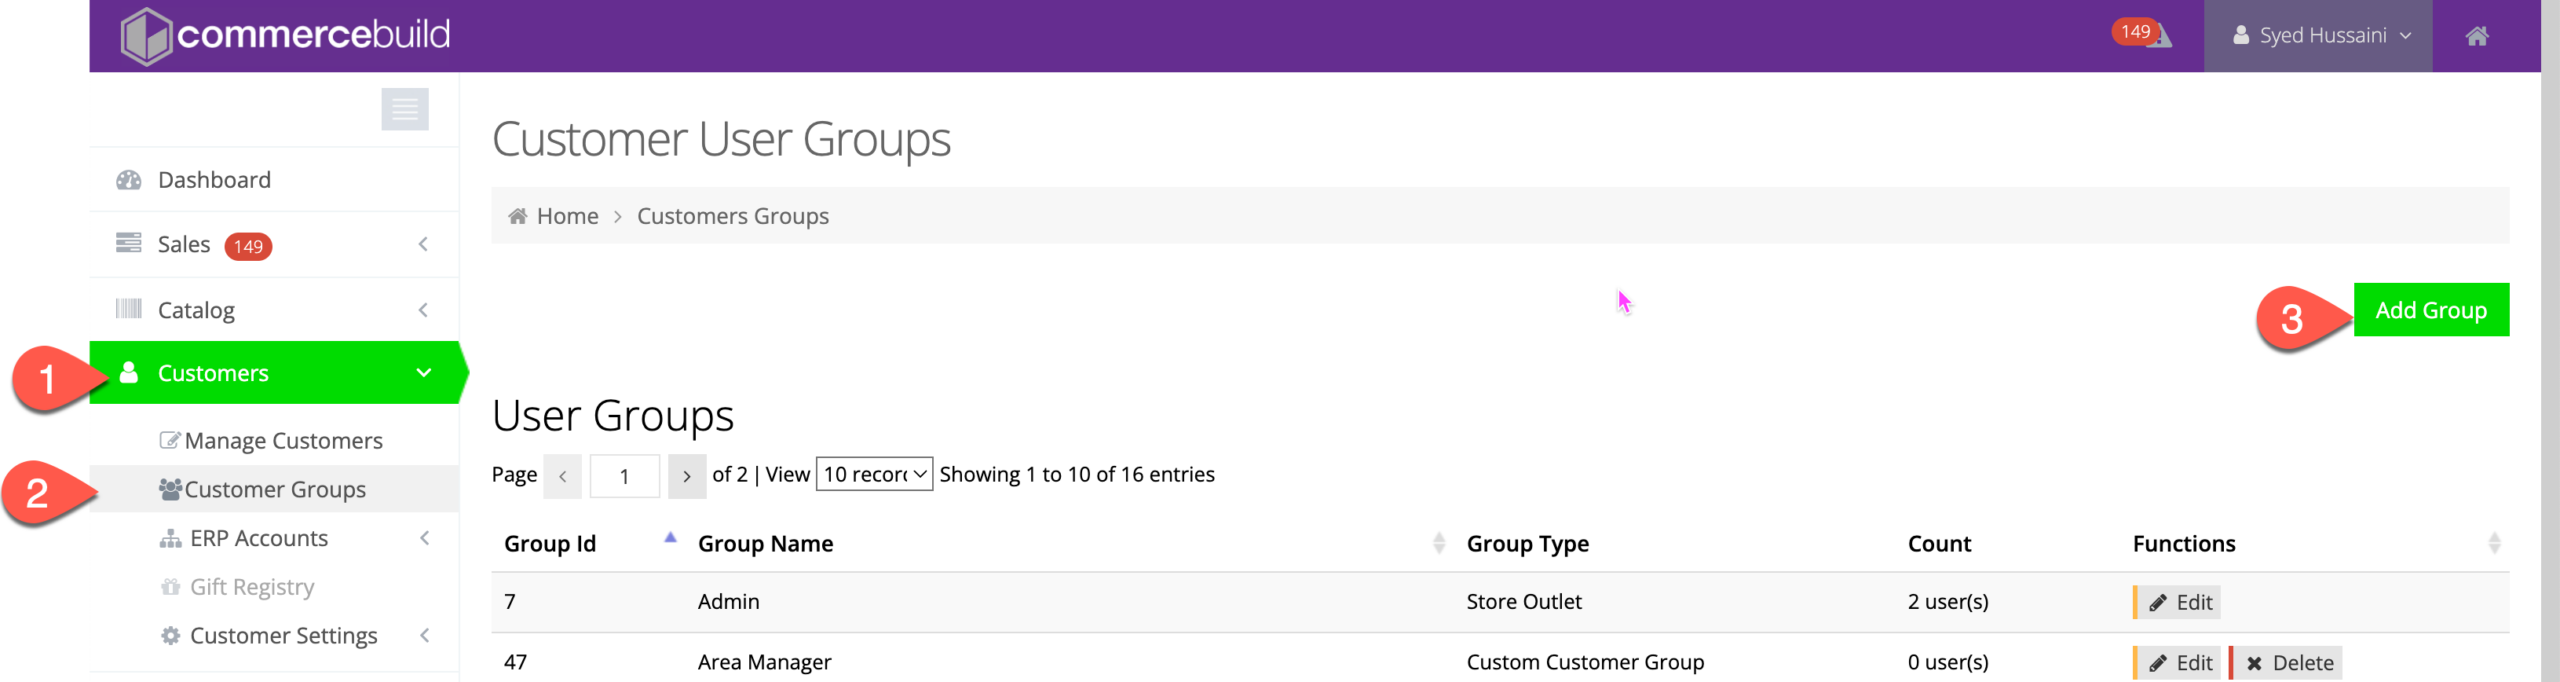This screenshot has width=2560, height=682.
Task: Delete the Area Manager group
Action: click(2288, 662)
